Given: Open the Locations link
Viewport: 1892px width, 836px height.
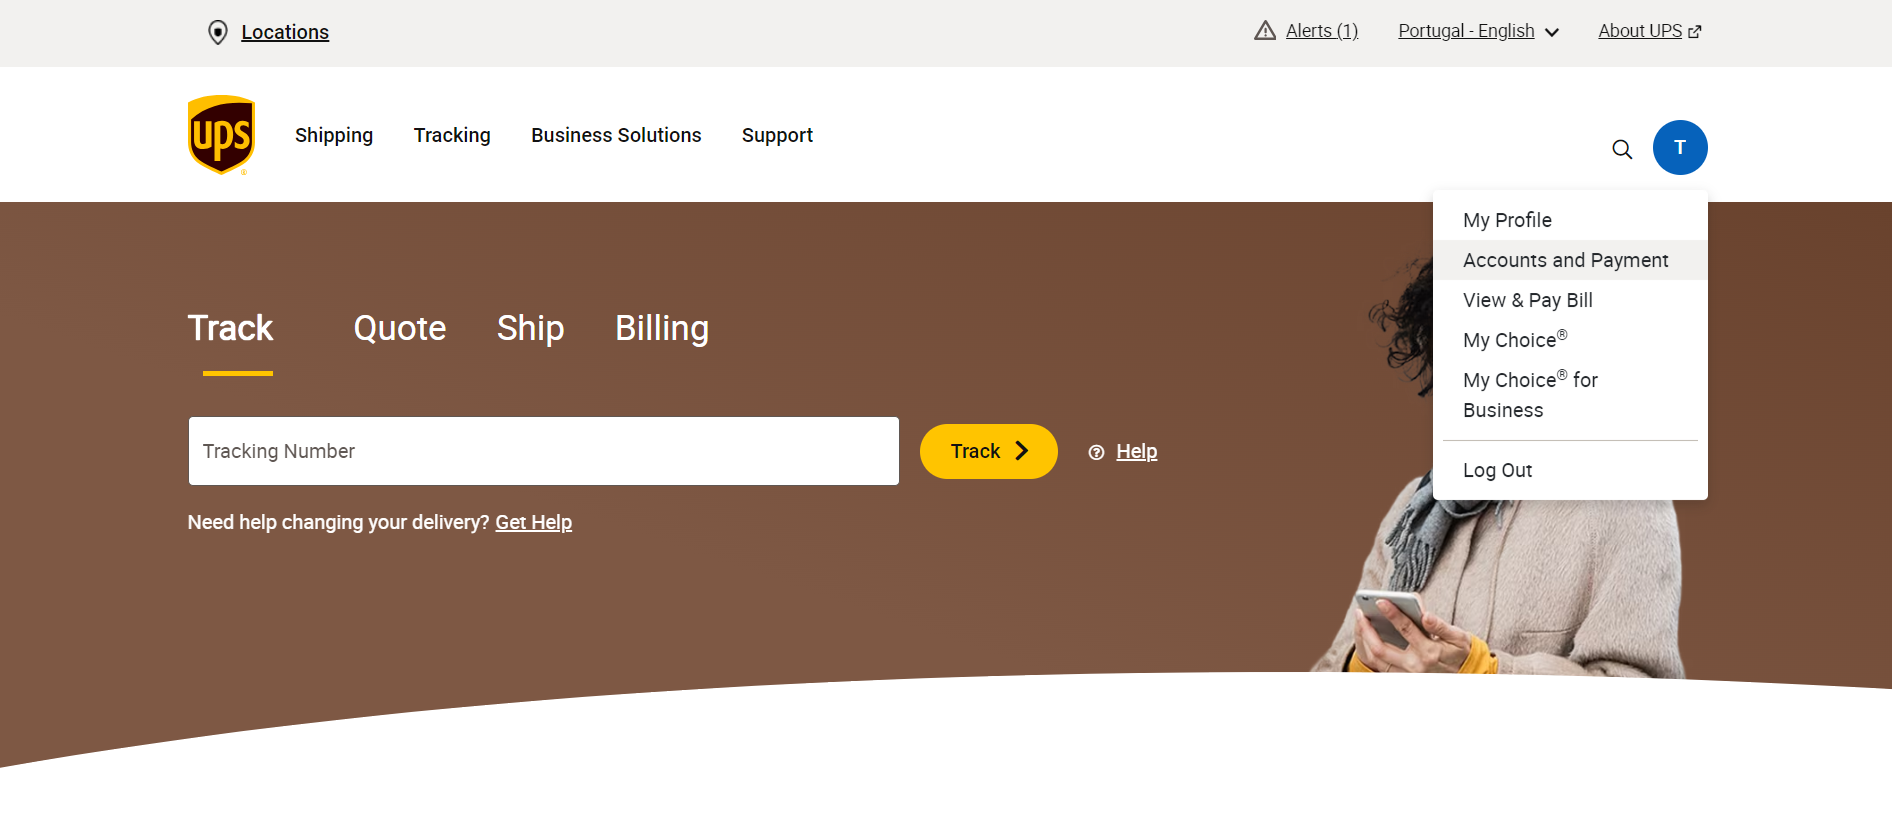Looking at the screenshot, I should click(x=285, y=32).
